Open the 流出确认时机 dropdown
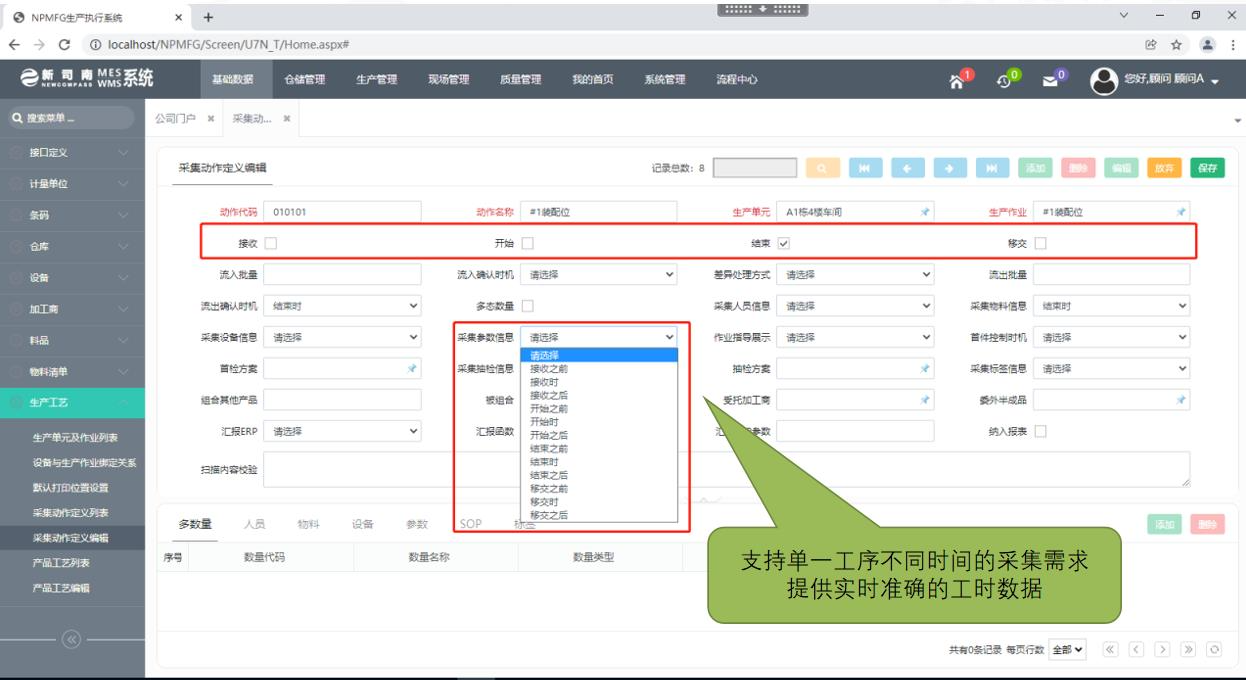The height and width of the screenshot is (680, 1246). 342,306
